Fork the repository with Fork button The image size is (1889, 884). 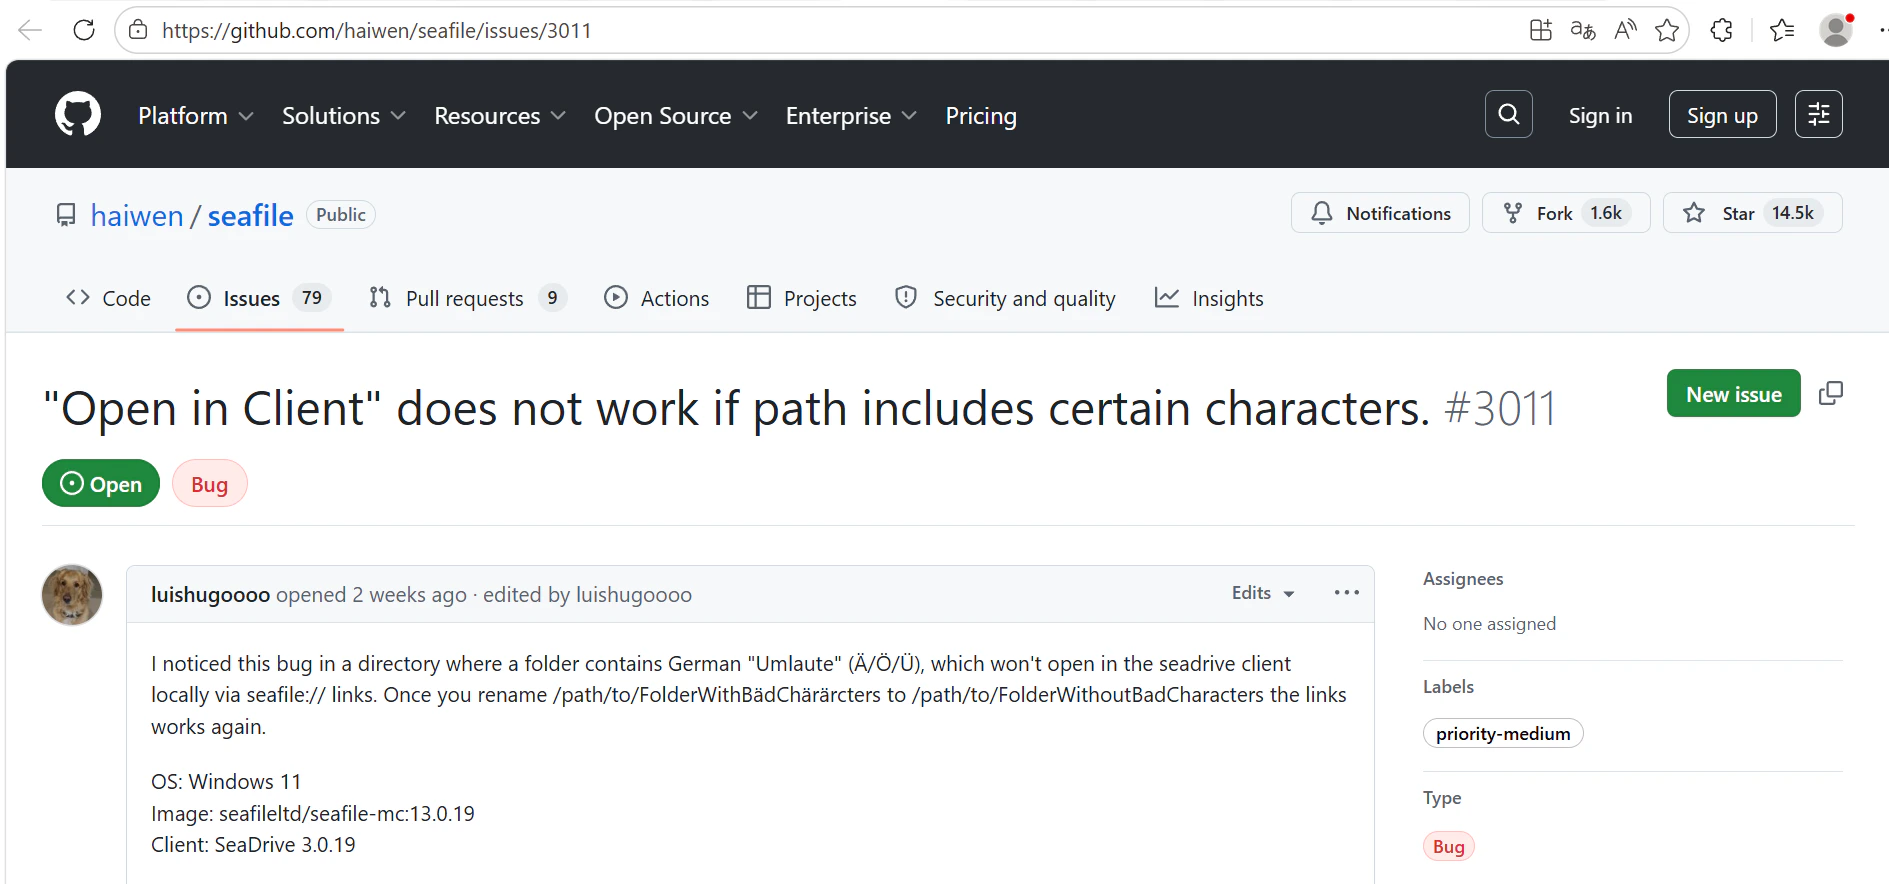pos(1566,213)
